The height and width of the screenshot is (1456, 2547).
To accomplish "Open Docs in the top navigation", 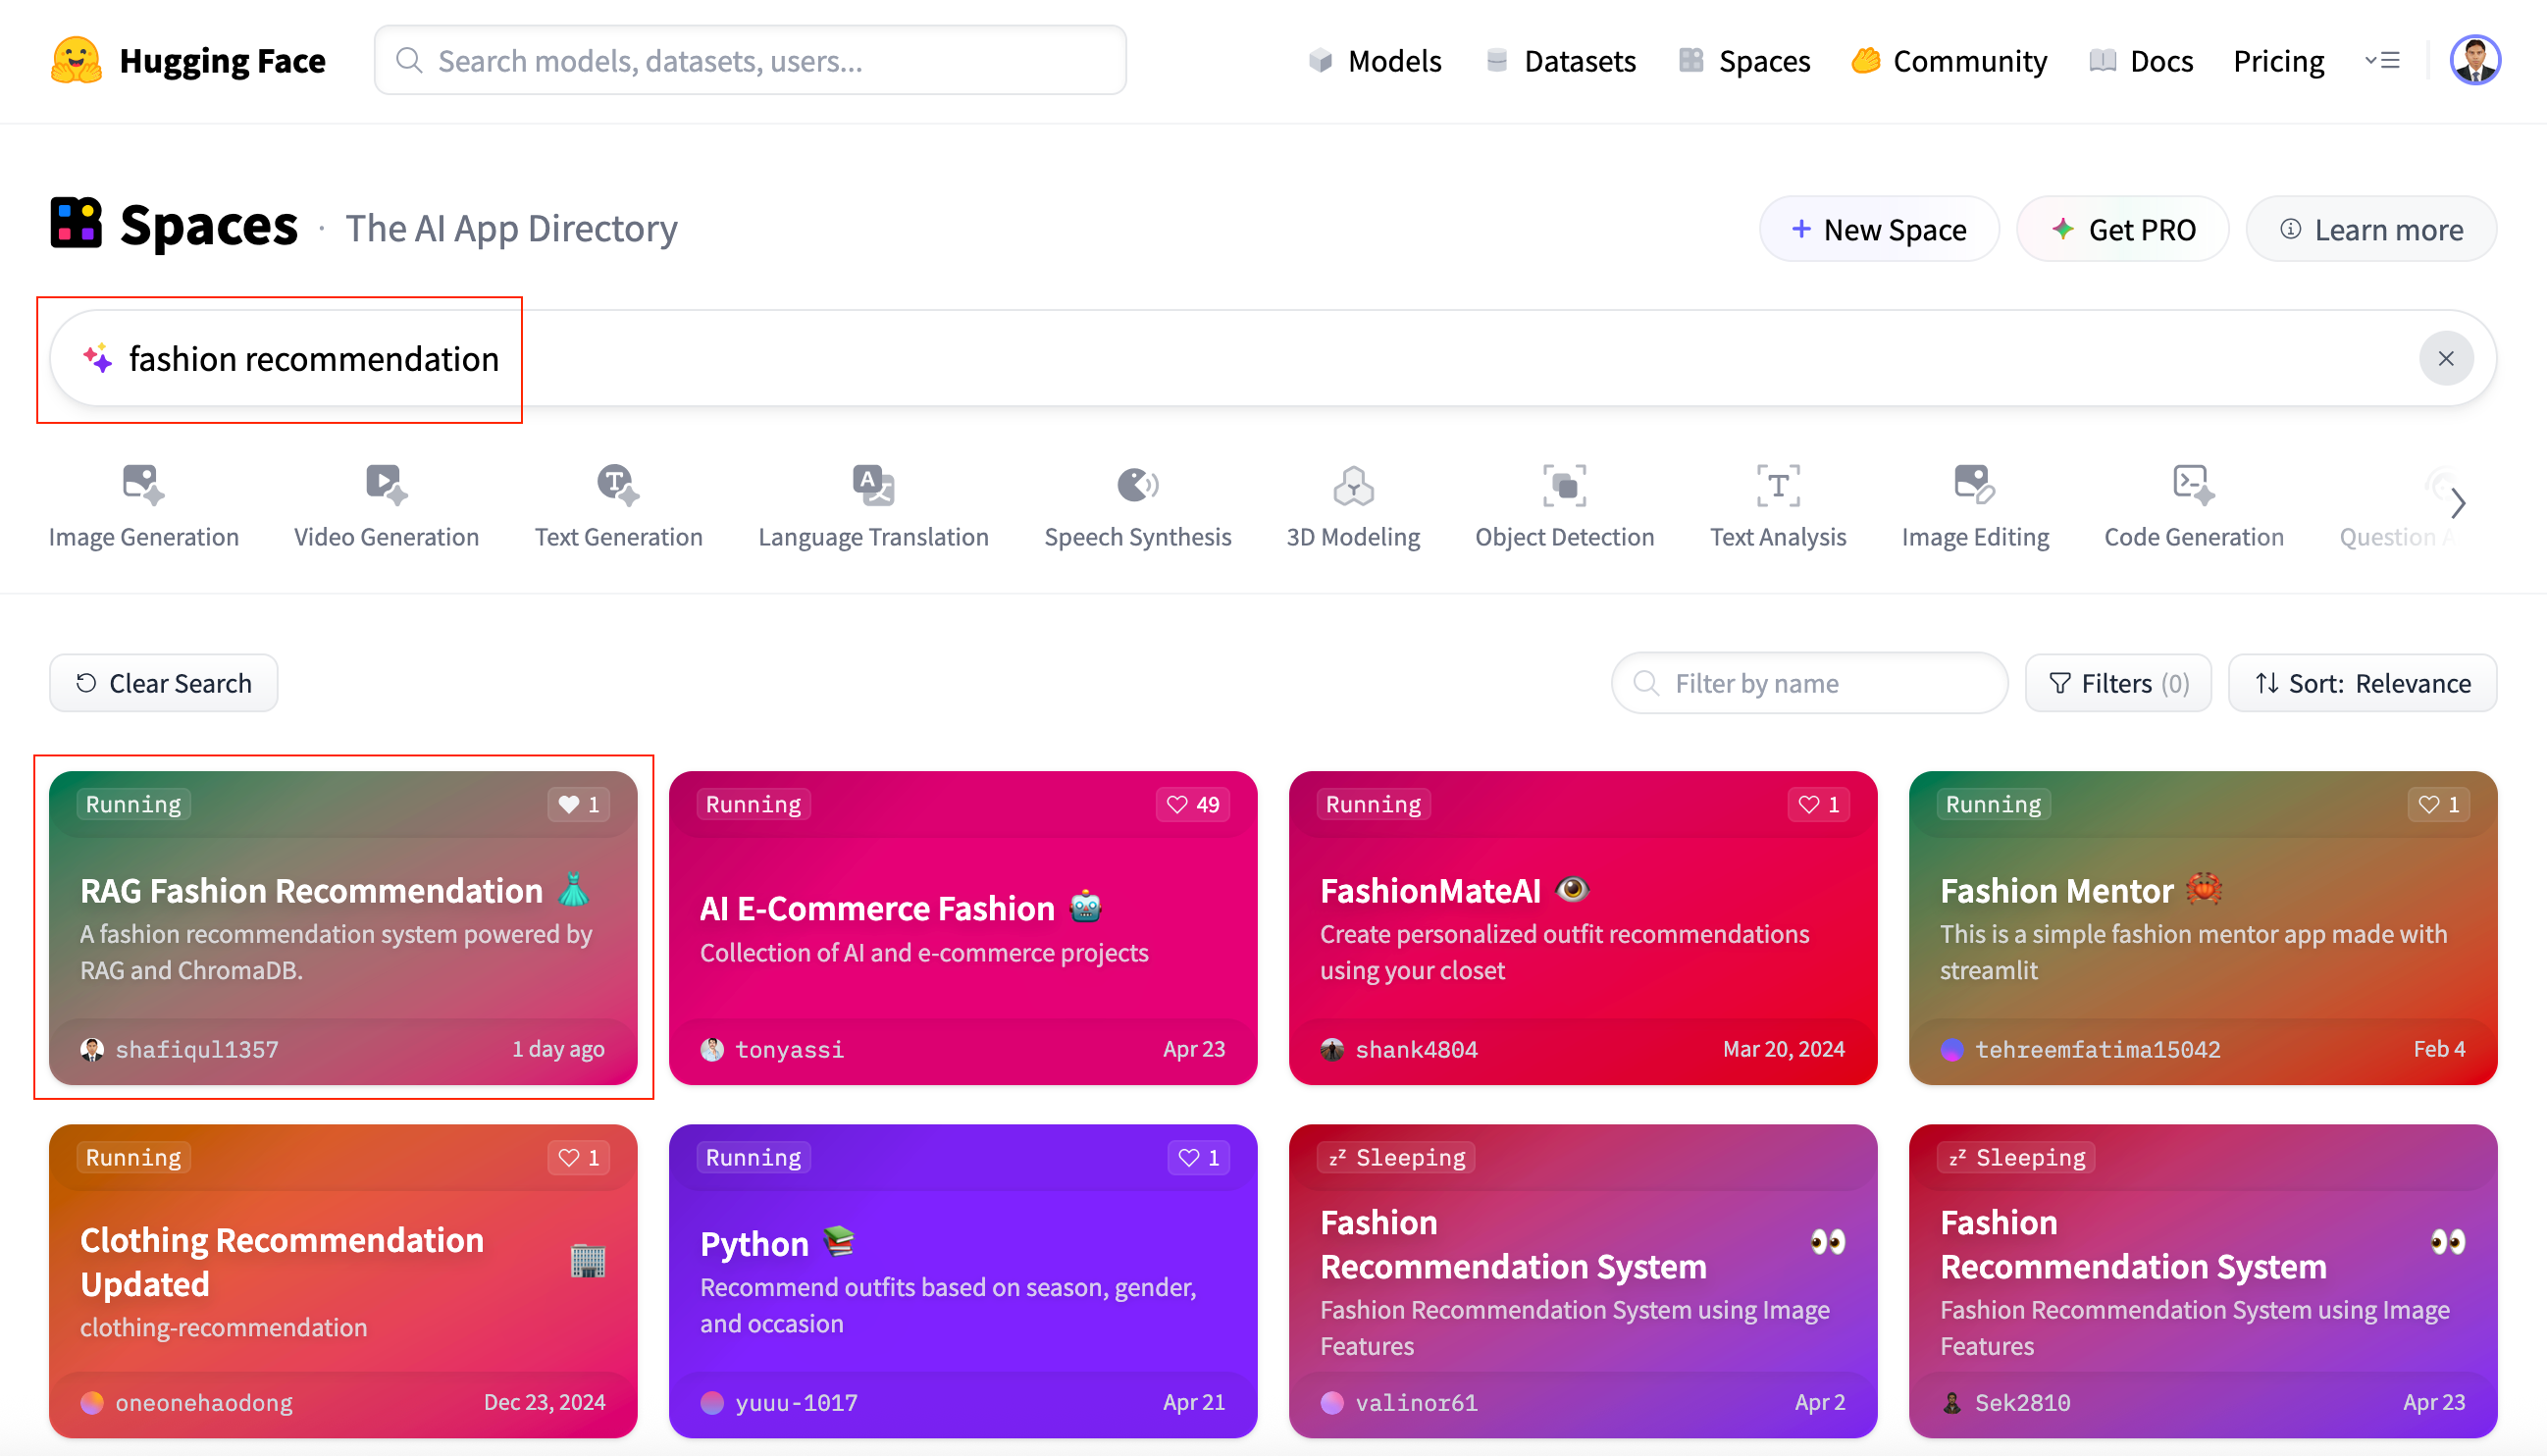I will (2141, 61).
